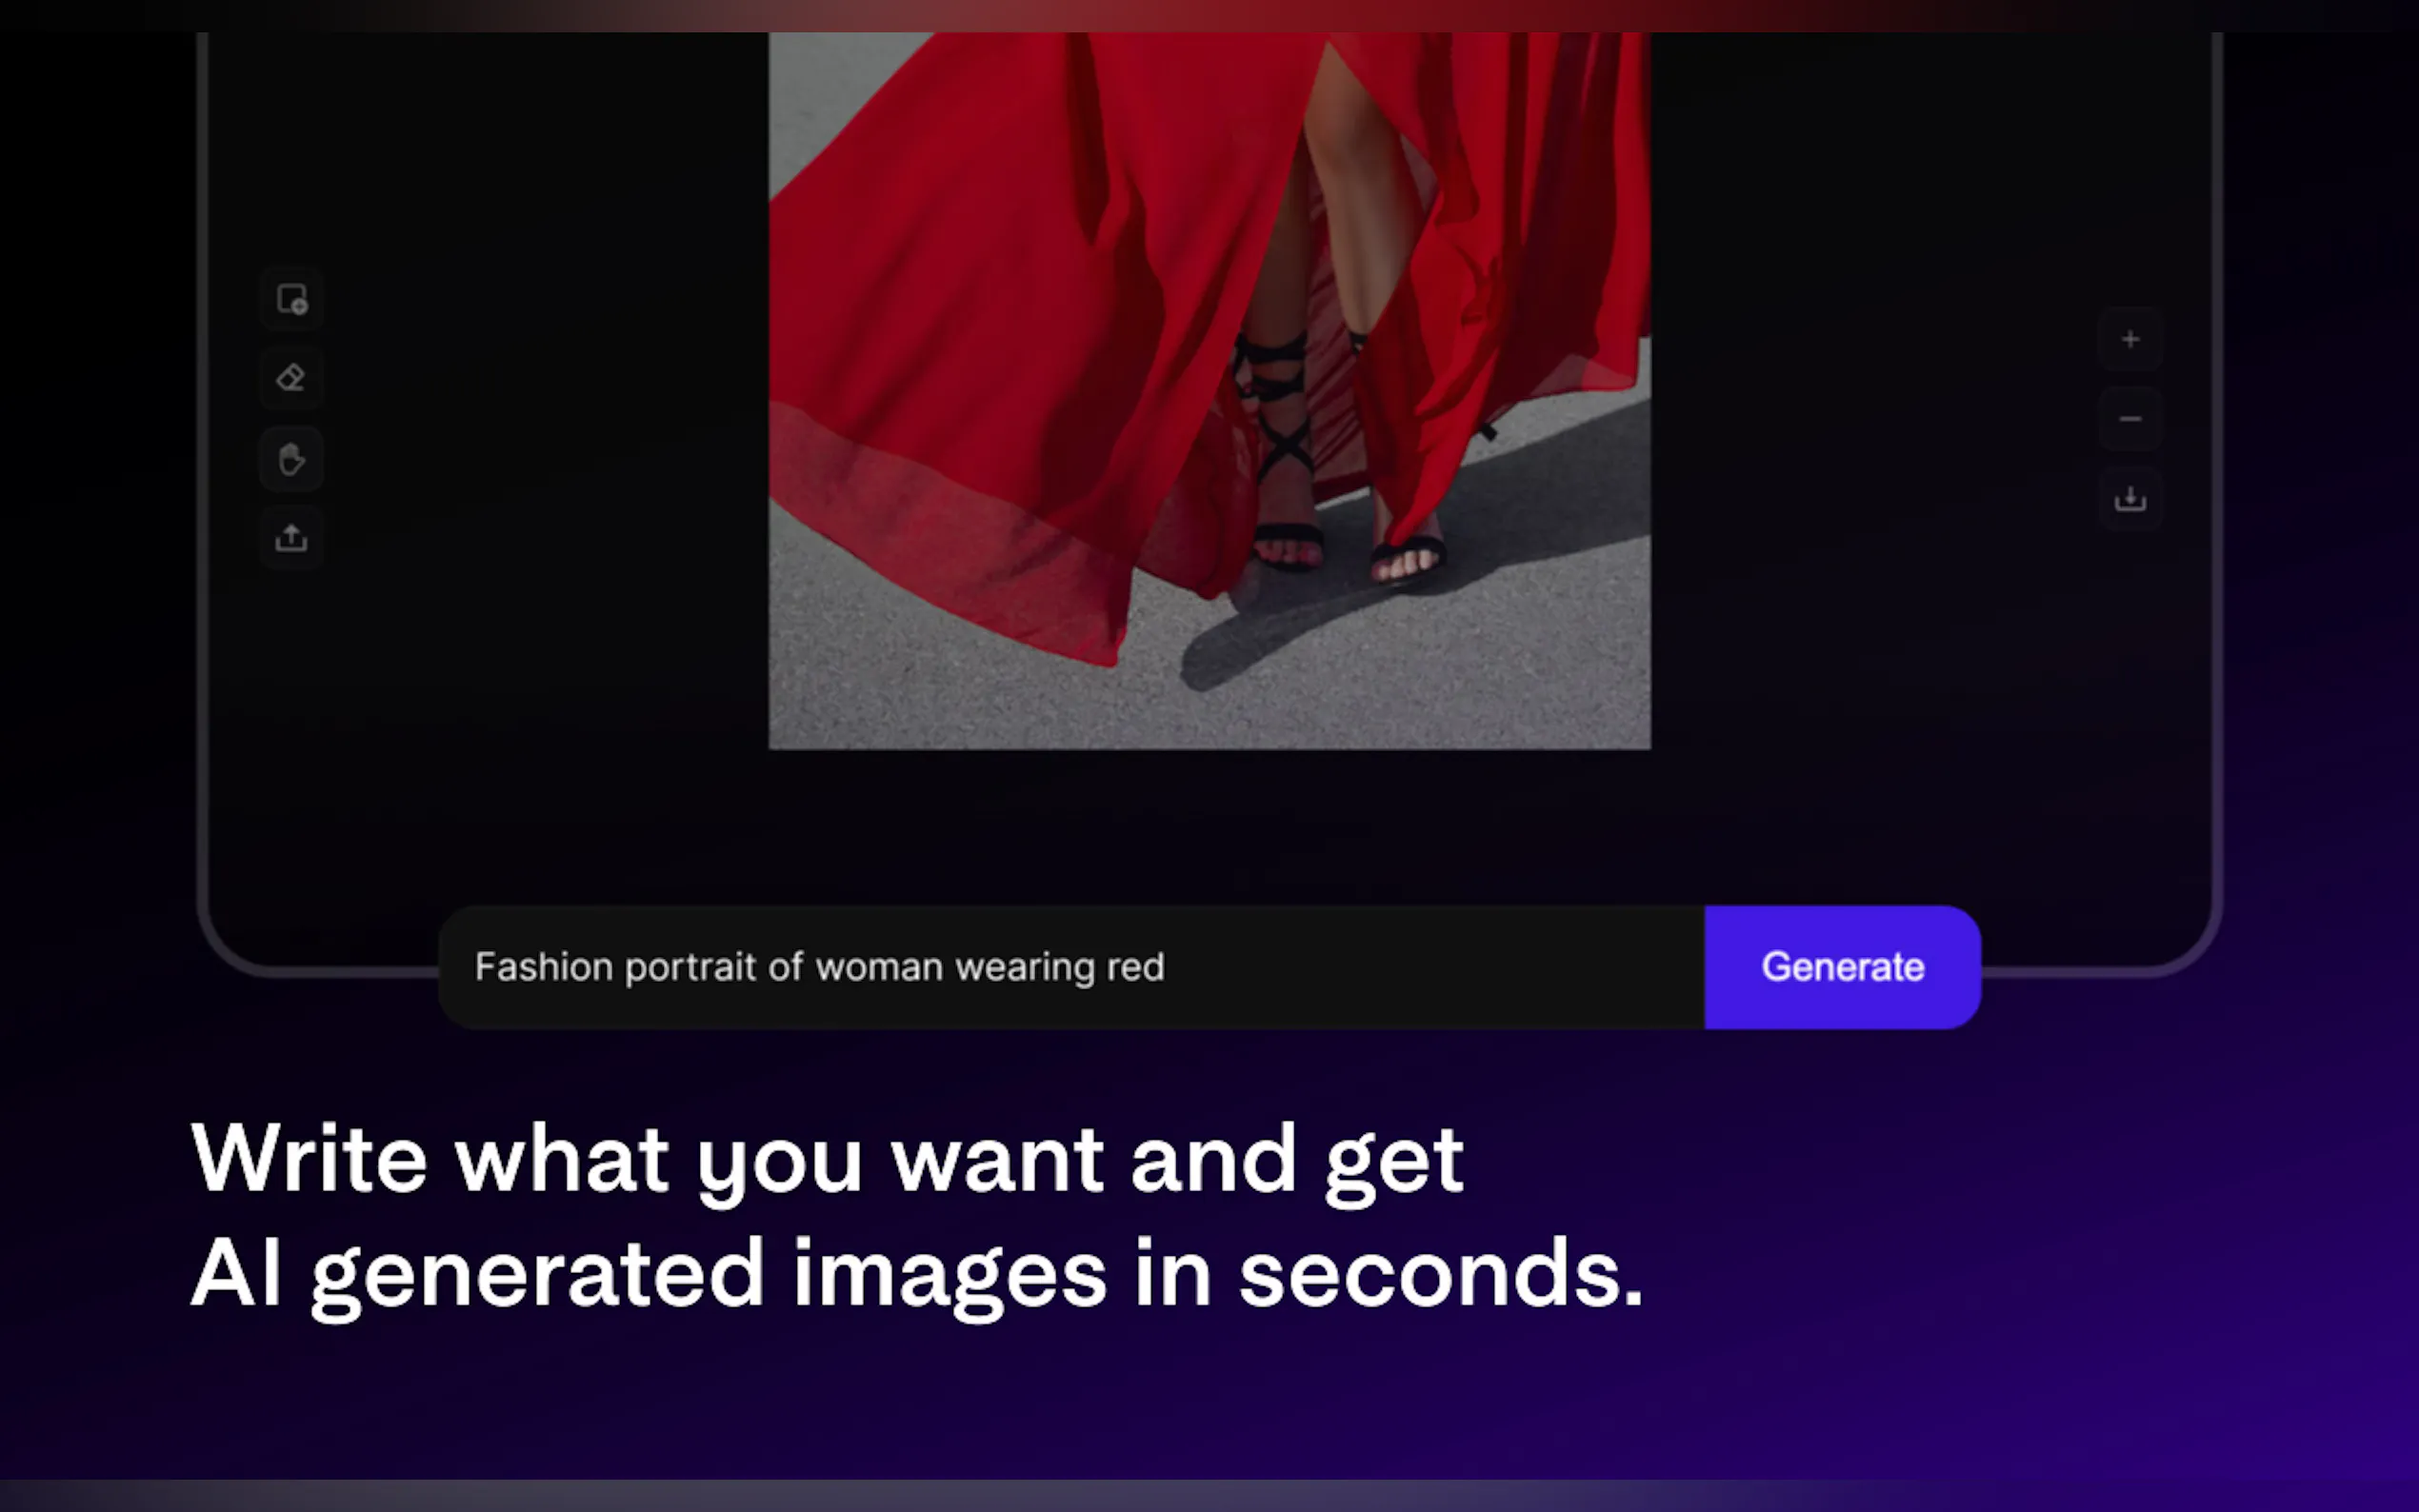2419x1512 pixels.
Task: Click the 'AI generated images in seconds.' text
Action: click(916, 1273)
